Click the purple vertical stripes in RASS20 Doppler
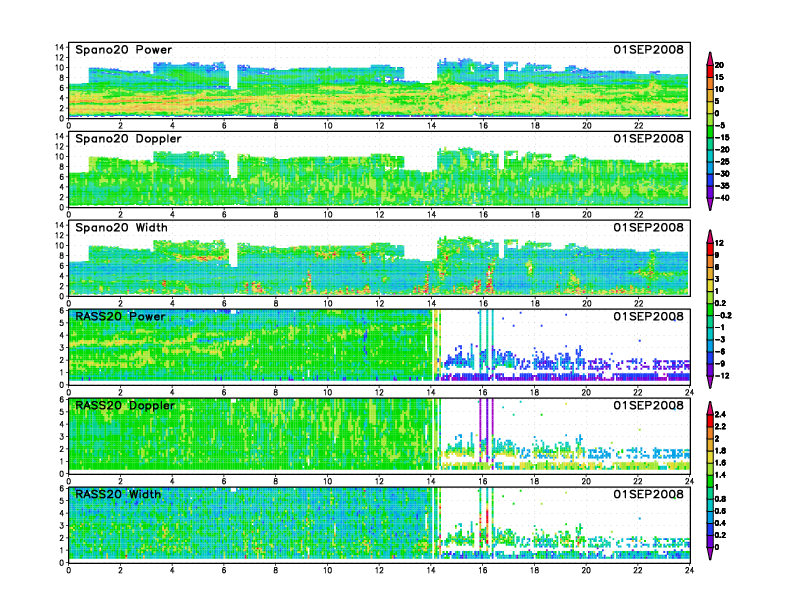The image size is (792, 612). point(486,430)
